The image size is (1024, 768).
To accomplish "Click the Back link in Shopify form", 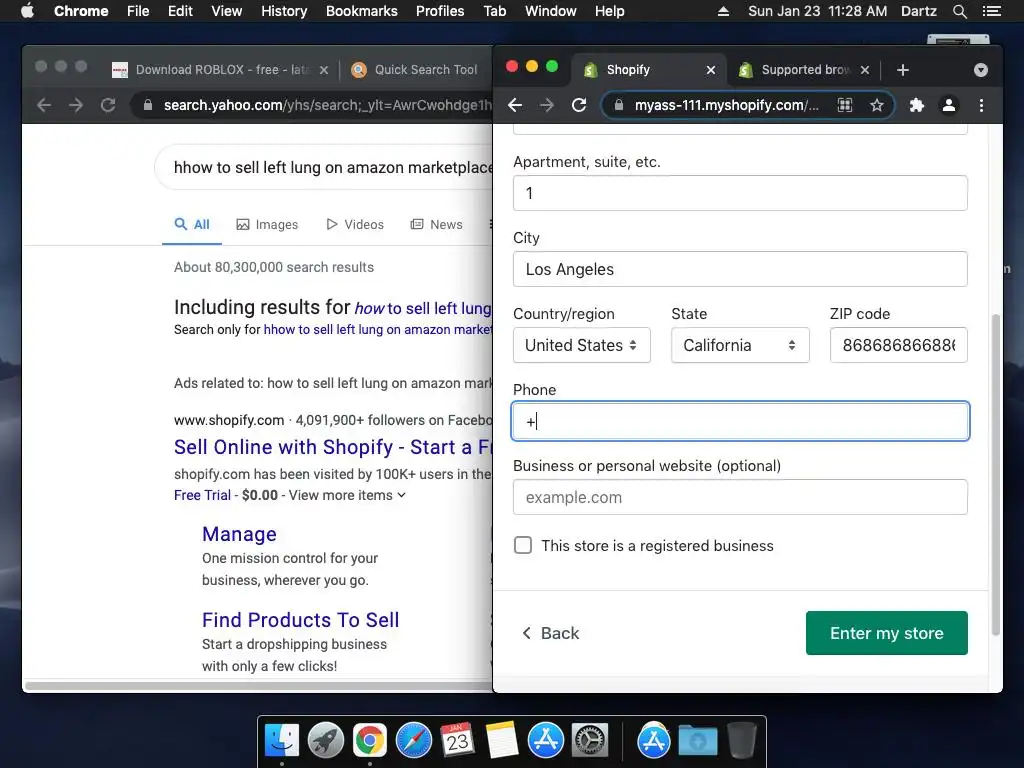I will (x=551, y=633).
